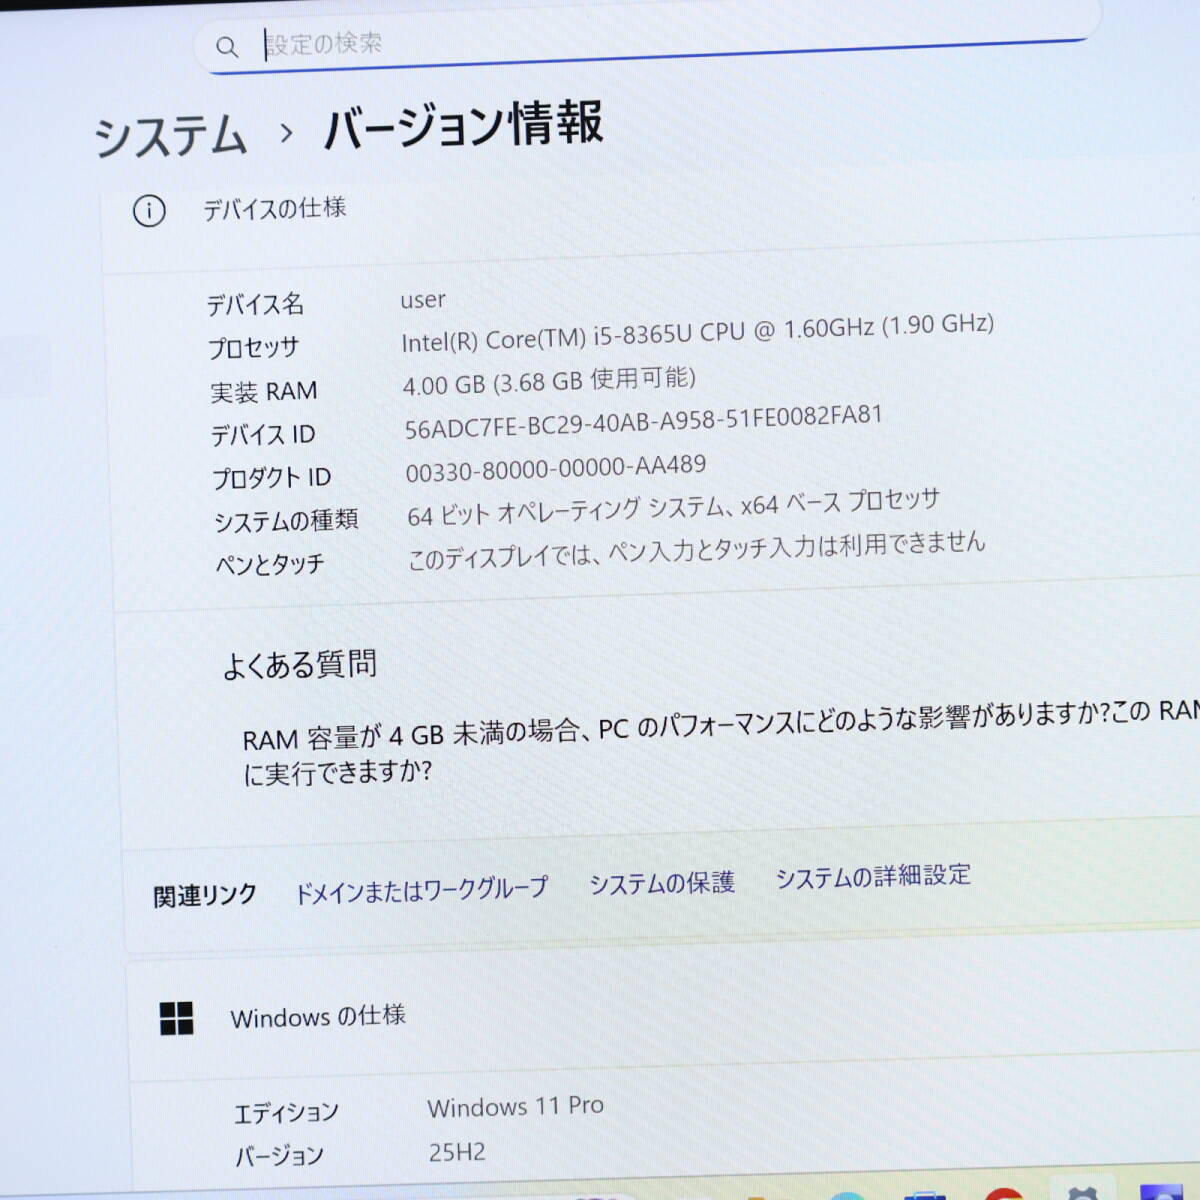Select the デバイス ID label
This screenshot has width=1200, height=1200.
pyautogui.click(x=263, y=435)
